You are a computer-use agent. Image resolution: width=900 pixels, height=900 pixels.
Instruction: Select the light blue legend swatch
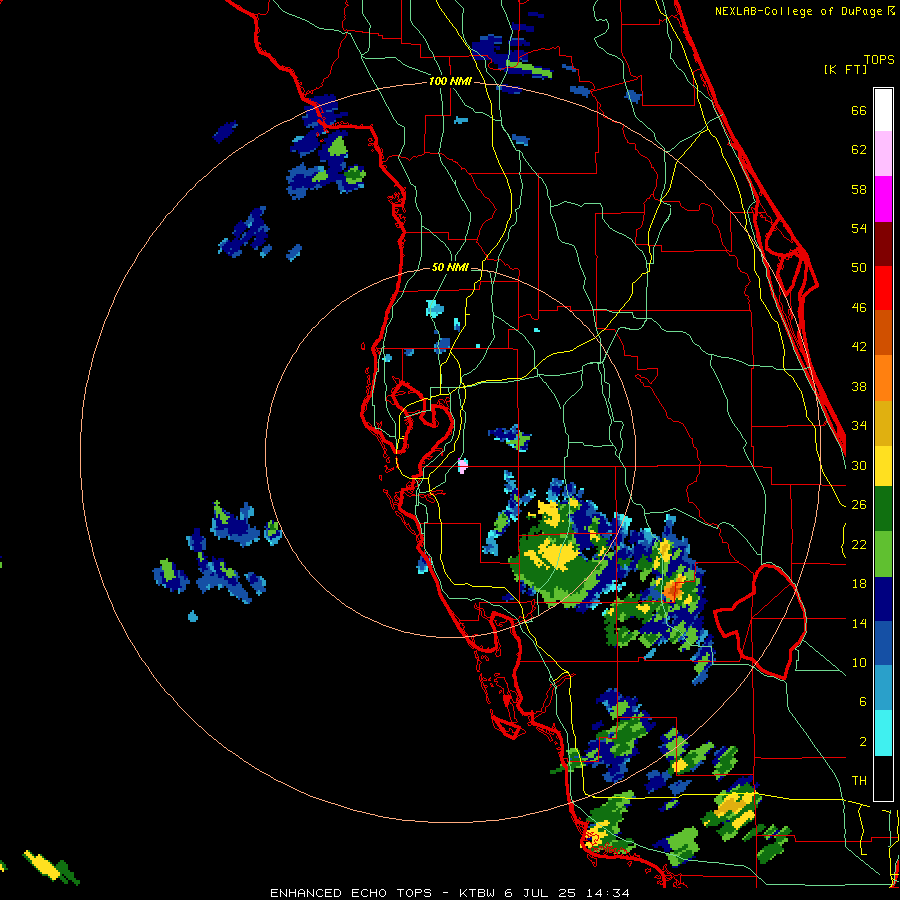click(883, 689)
